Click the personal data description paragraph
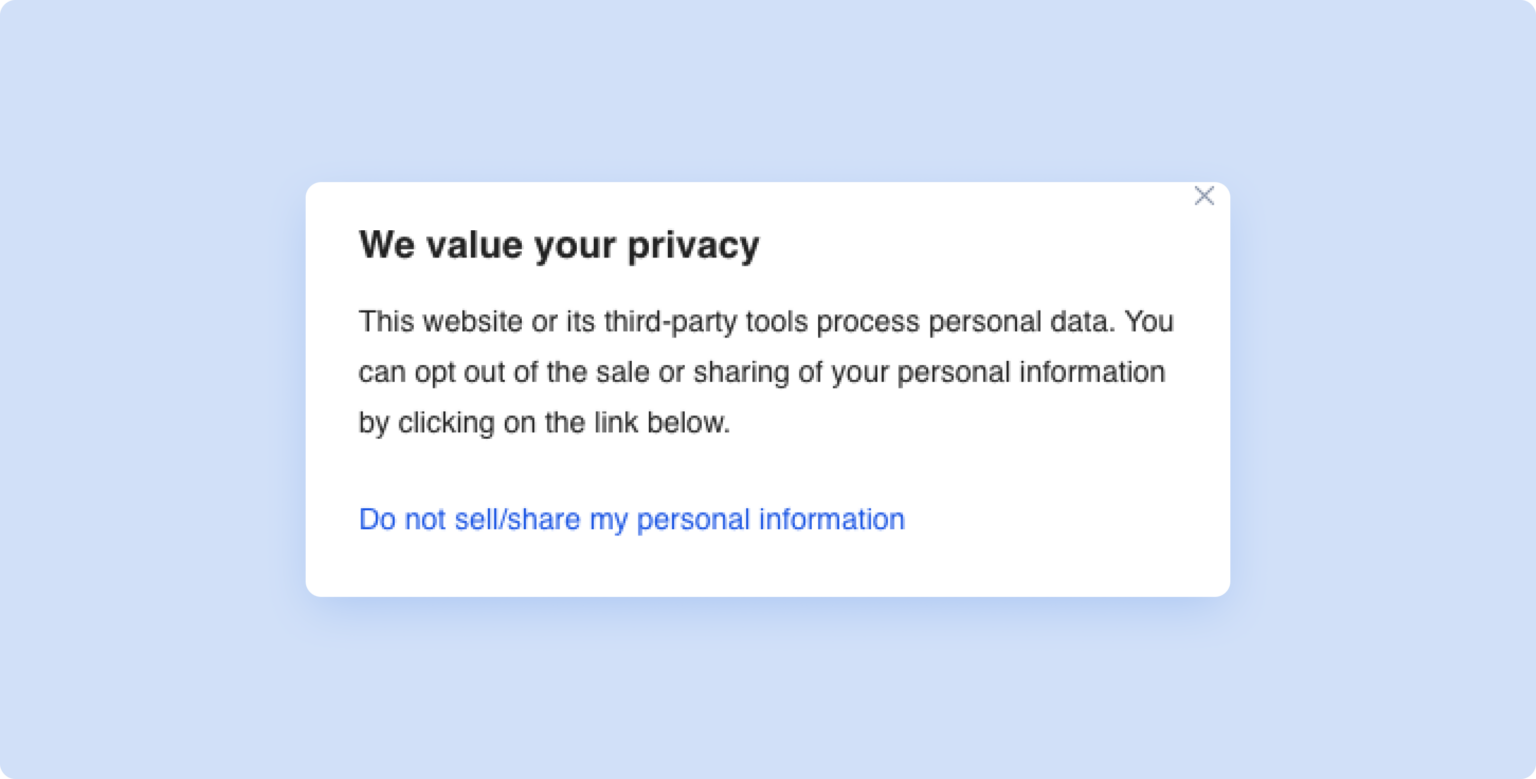This screenshot has height=779, width=1536. click(x=766, y=372)
